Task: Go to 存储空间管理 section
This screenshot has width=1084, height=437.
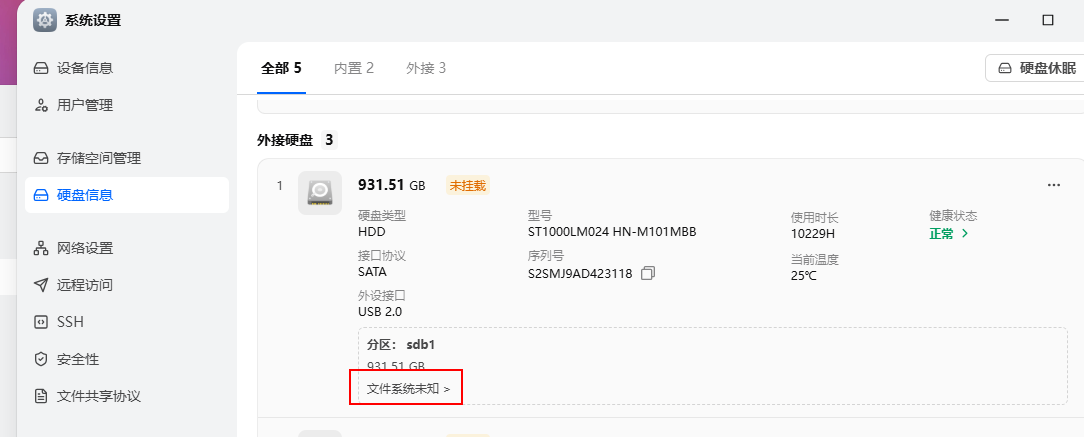Action: [98, 158]
